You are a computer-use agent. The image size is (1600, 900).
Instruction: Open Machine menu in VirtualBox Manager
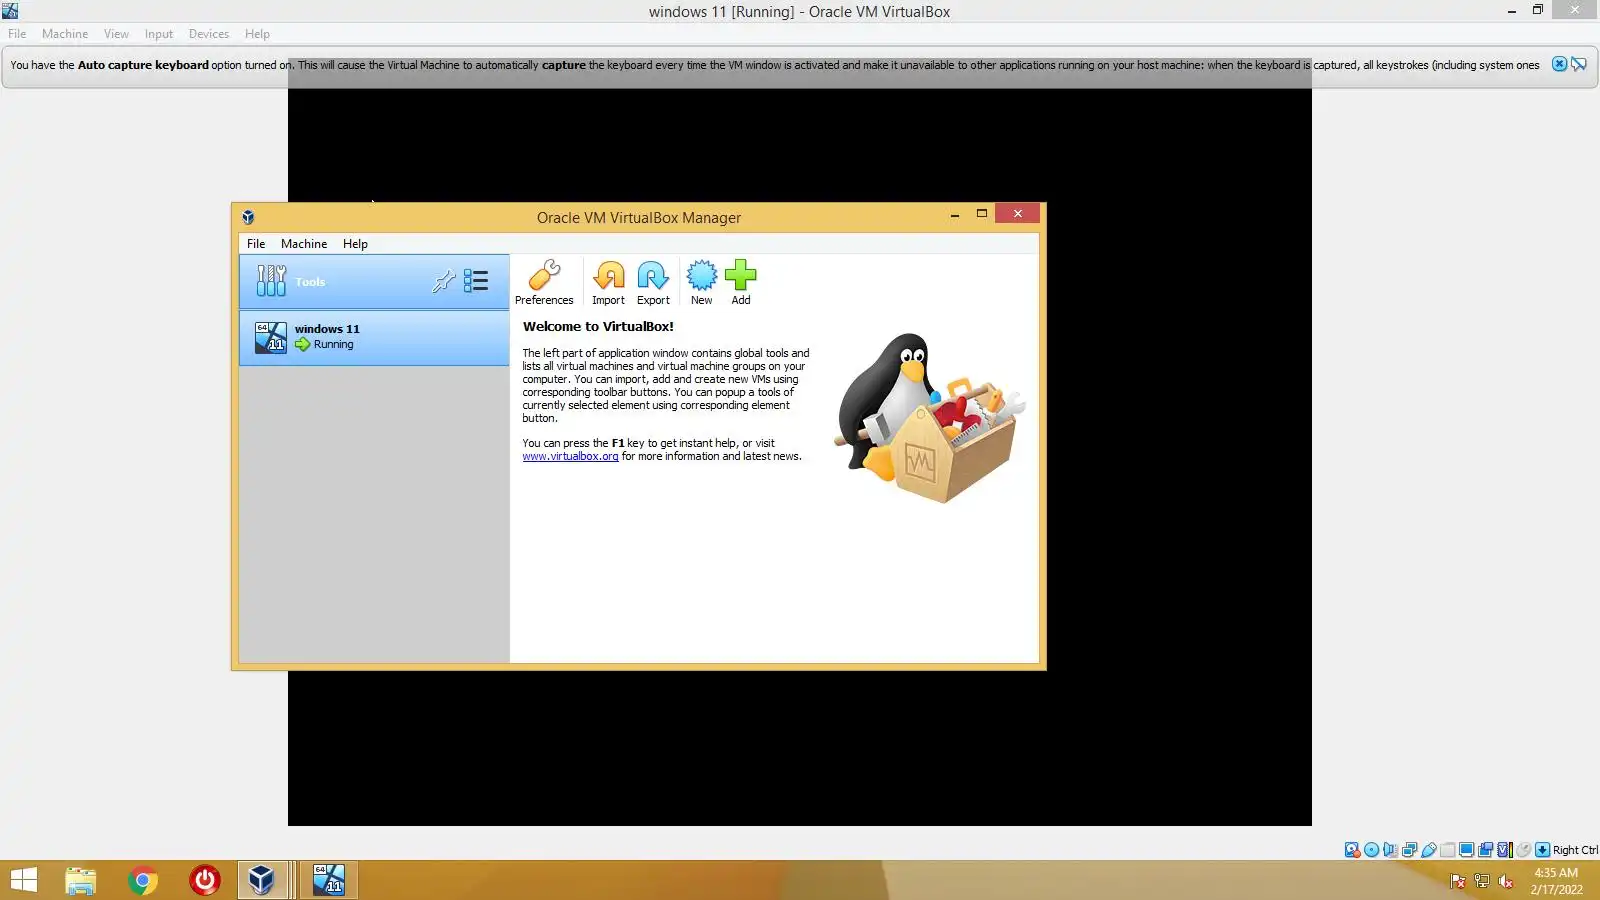click(x=304, y=244)
